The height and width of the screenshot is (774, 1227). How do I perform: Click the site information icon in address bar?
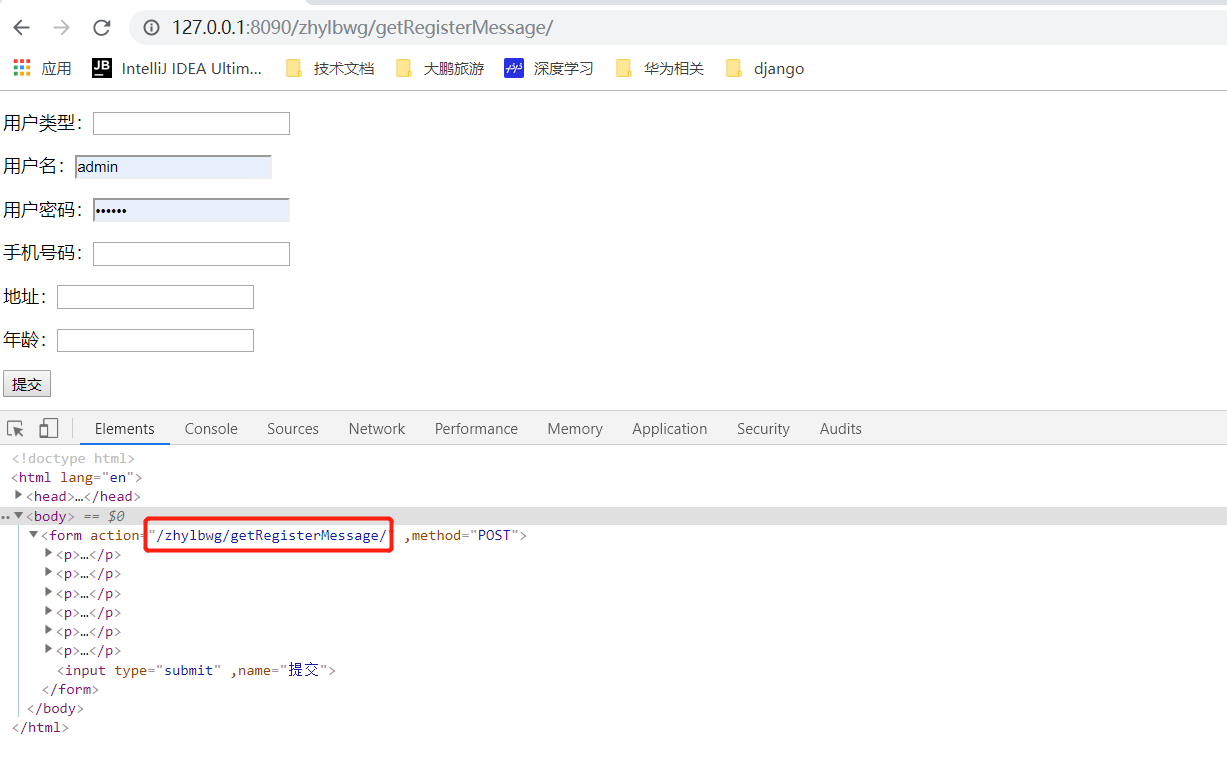coord(151,27)
